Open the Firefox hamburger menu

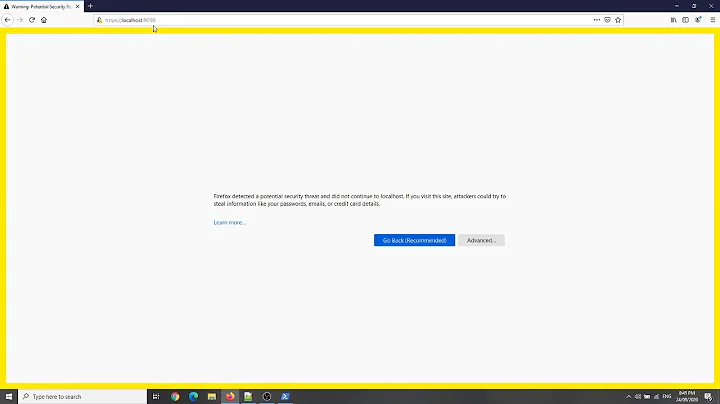[x=713, y=20]
